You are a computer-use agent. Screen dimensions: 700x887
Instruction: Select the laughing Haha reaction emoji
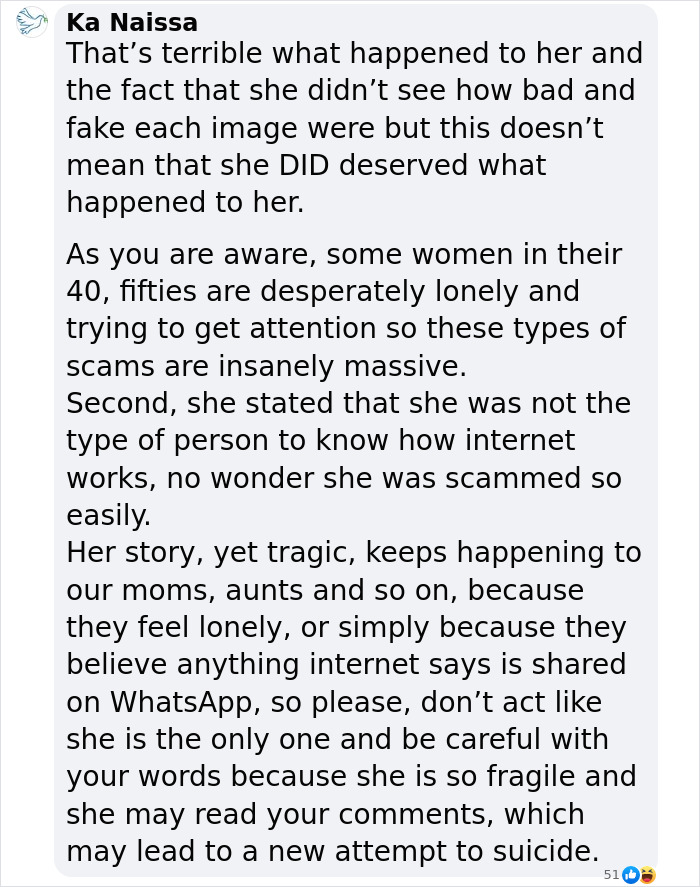(x=647, y=874)
